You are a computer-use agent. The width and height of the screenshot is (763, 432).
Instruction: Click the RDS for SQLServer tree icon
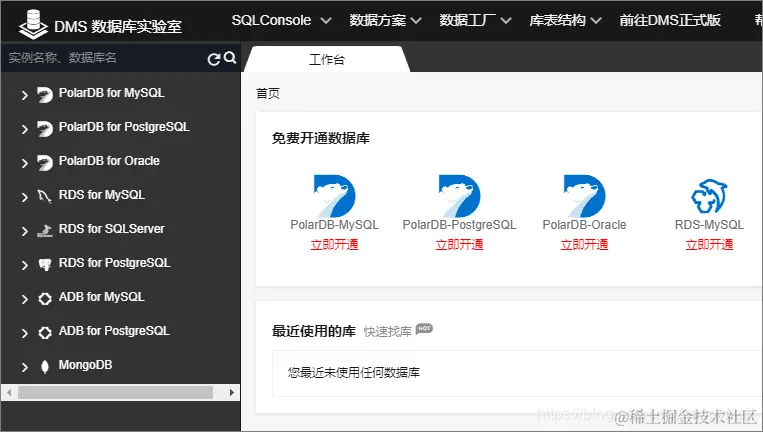click(x=45, y=231)
